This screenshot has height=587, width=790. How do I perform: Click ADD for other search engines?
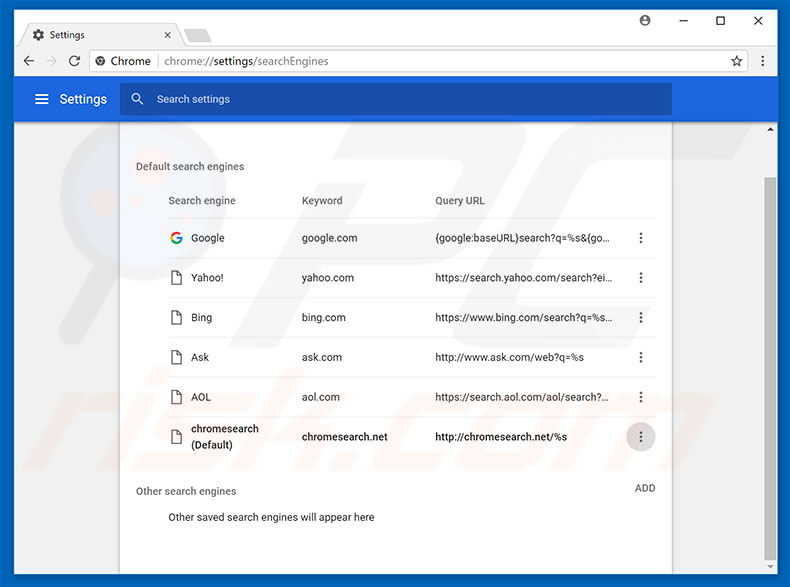645,488
